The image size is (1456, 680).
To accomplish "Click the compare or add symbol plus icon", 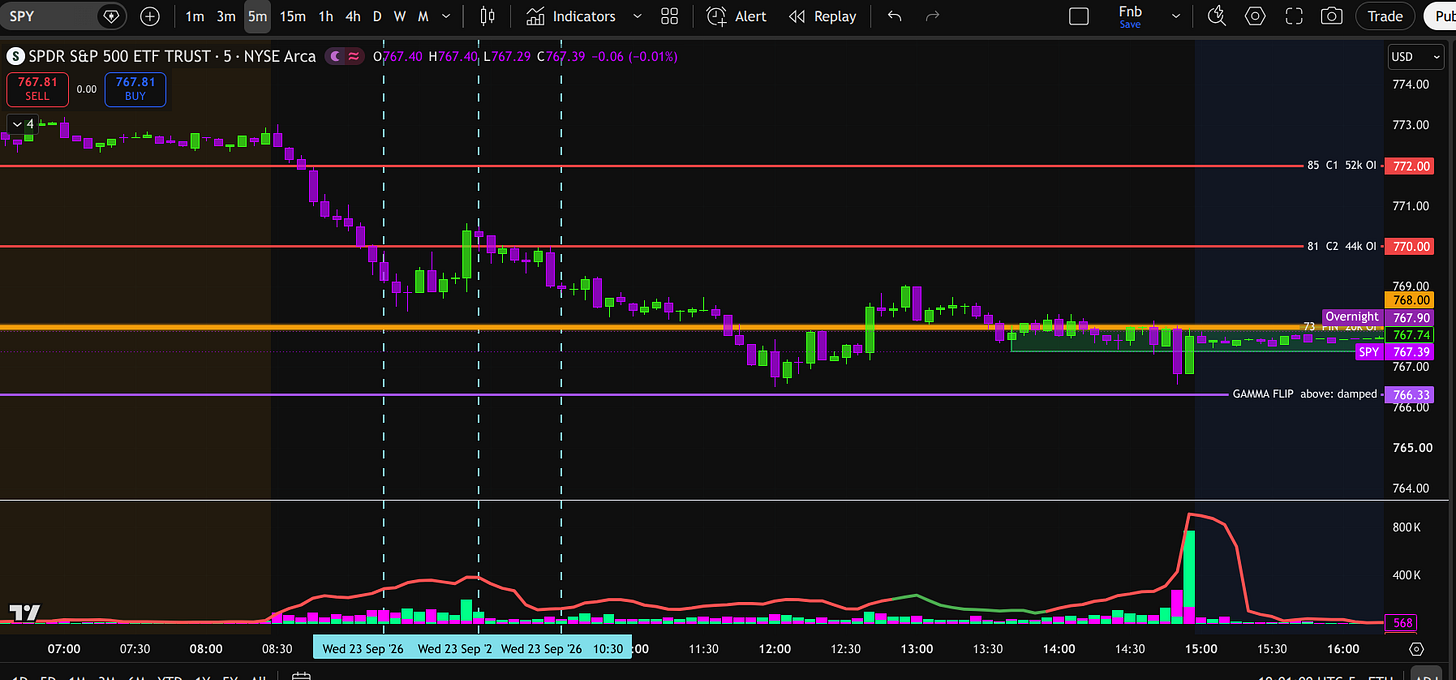I will click(150, 16).
